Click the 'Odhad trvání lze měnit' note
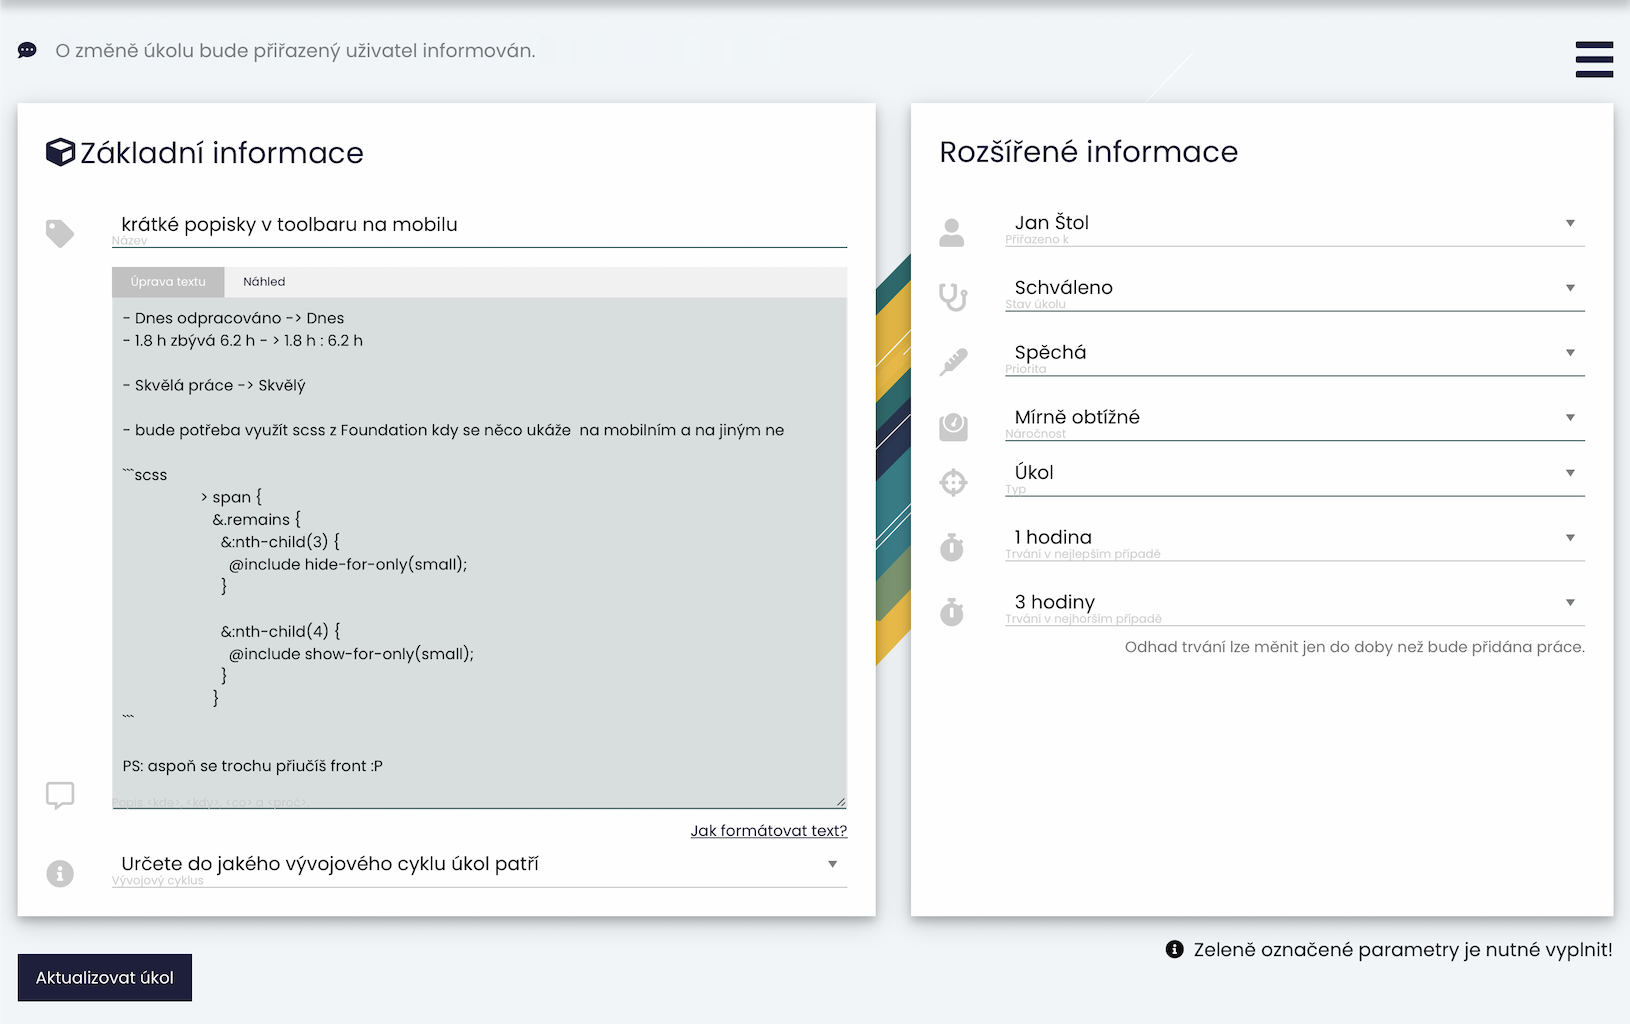 (1355, 647)
